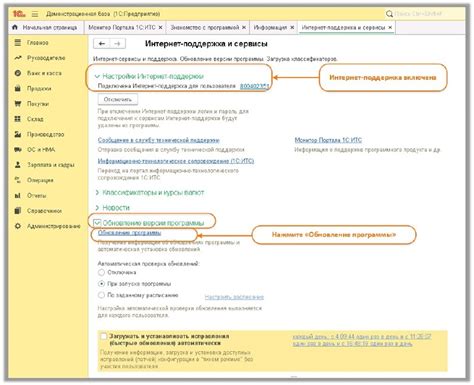
Task: Open Главное section icon in sidebar
Action: [18, 42]
